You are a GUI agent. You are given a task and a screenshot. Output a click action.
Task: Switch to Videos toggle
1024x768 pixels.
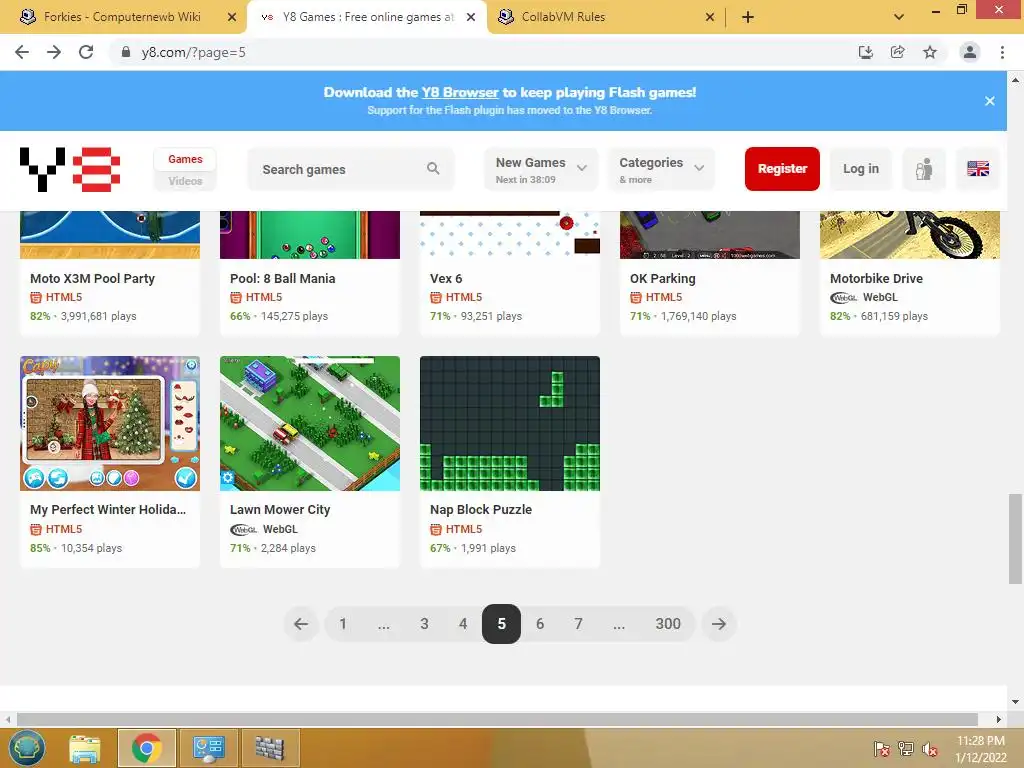(x=185, y=181)
